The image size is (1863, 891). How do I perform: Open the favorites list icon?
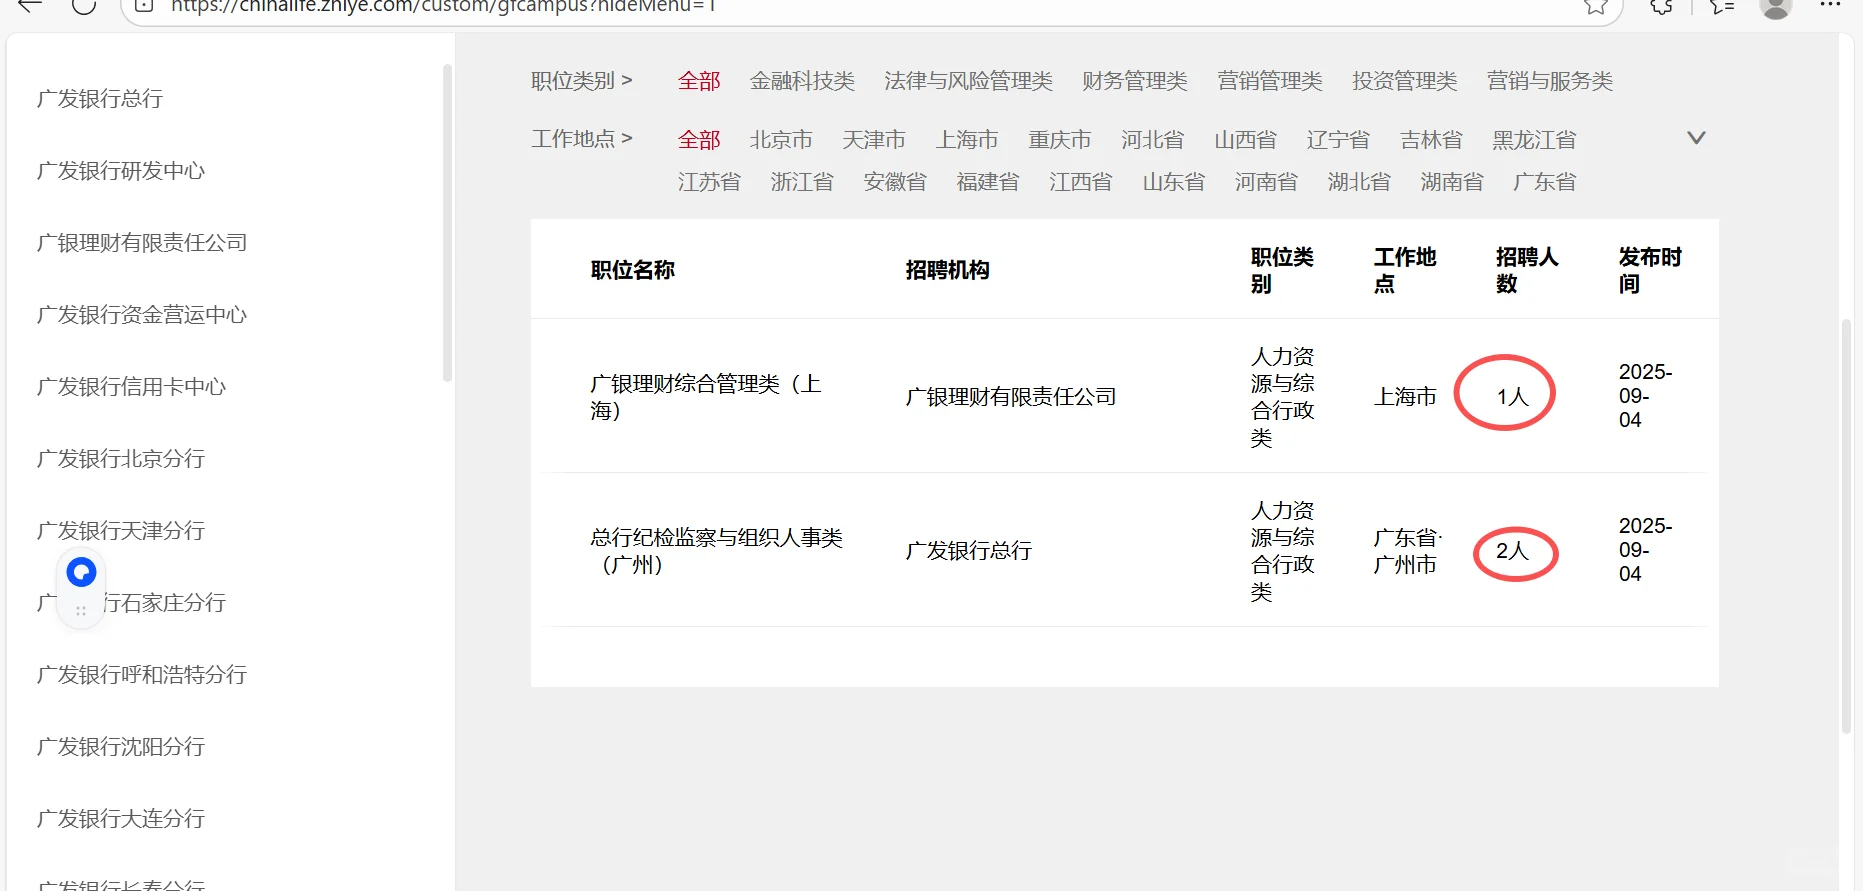(1722, 6)
